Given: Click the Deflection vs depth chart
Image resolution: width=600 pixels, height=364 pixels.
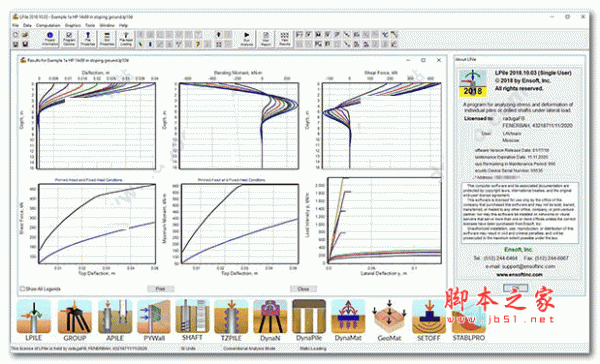Looking at the screenshot, I should coord(96,126).
